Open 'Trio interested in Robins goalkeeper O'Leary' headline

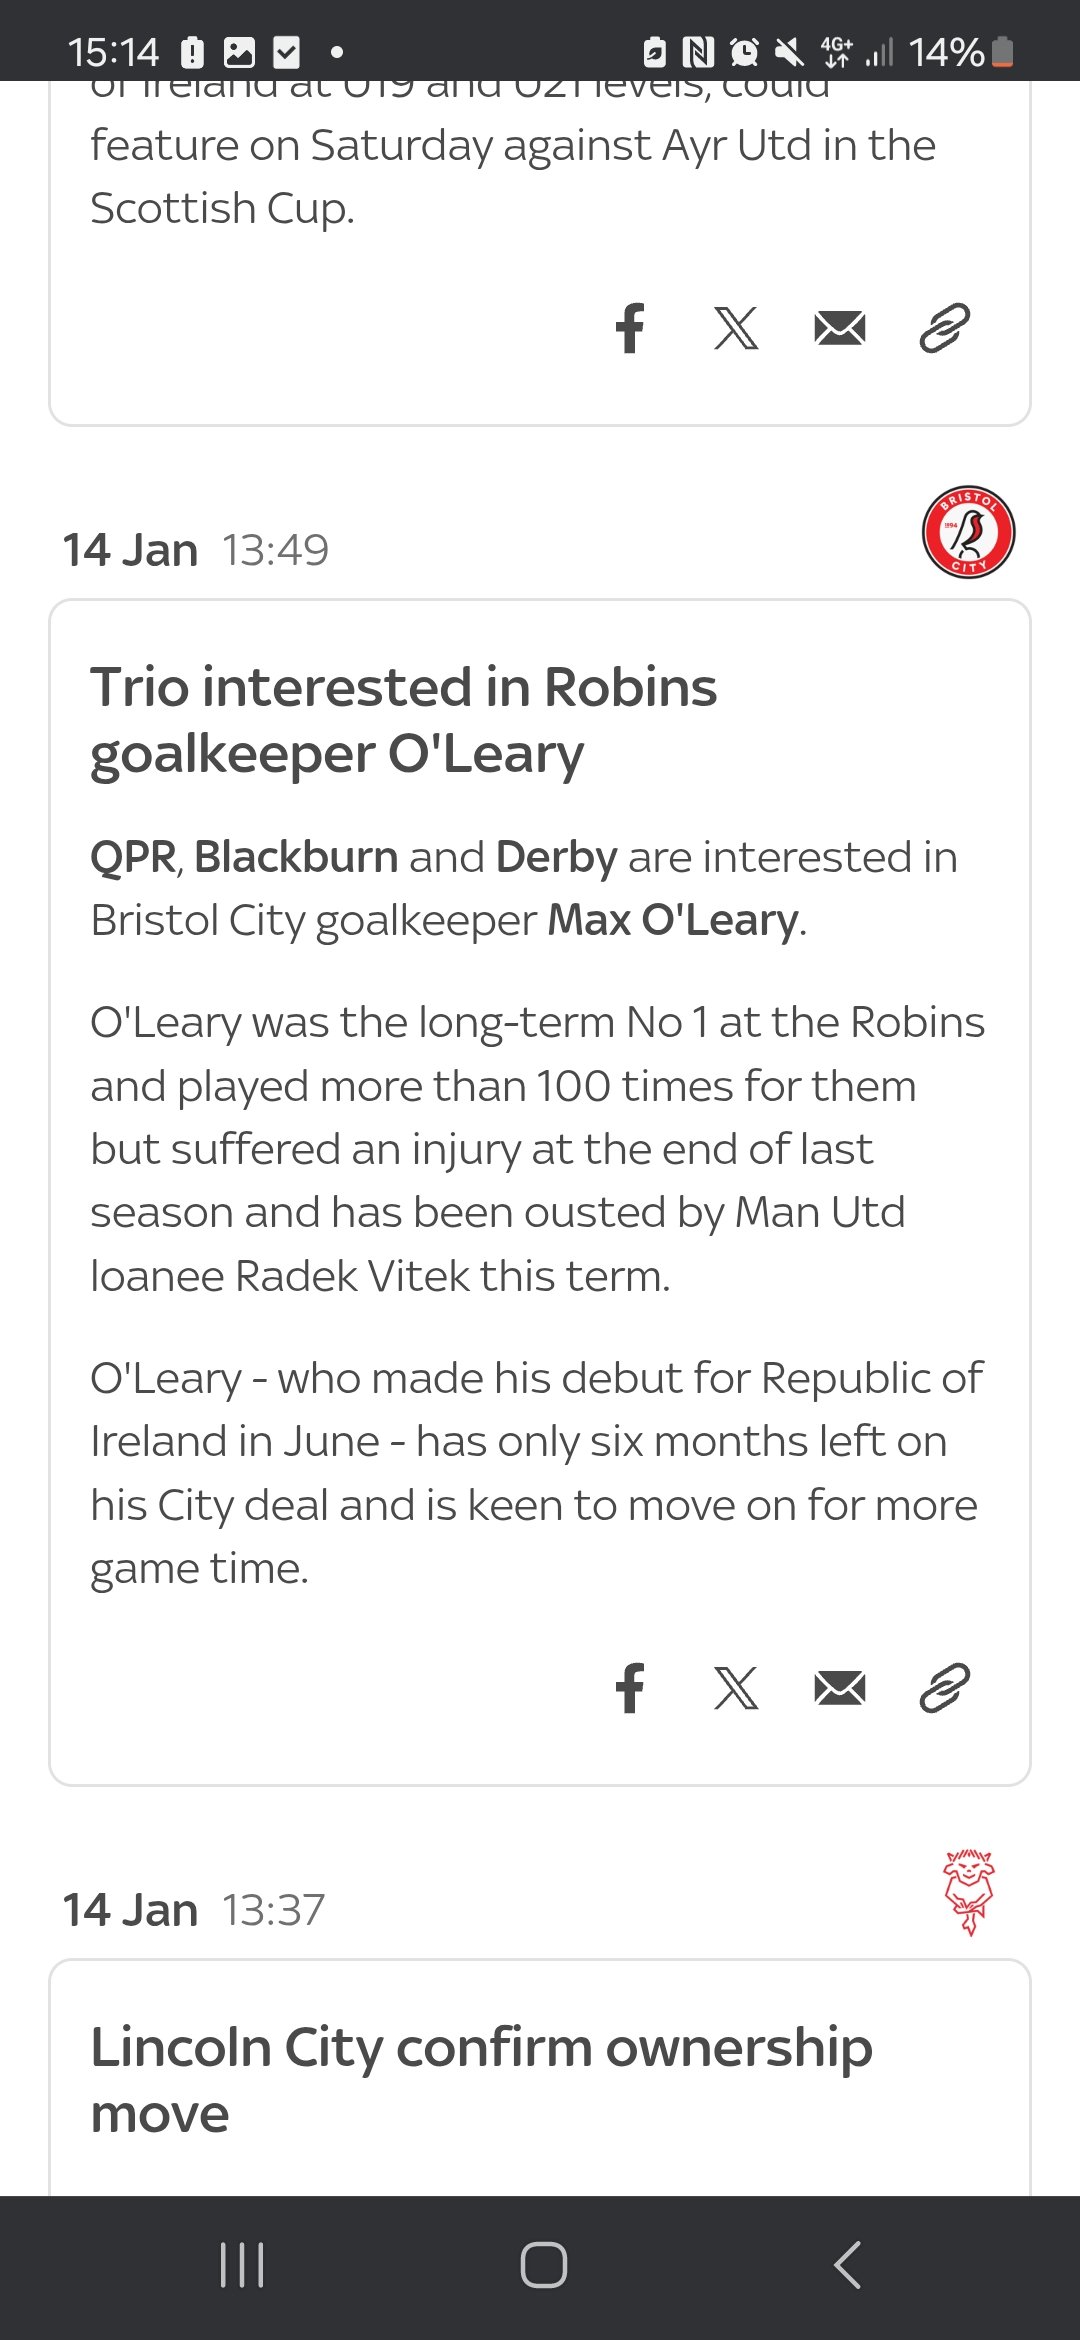point(403,720)
